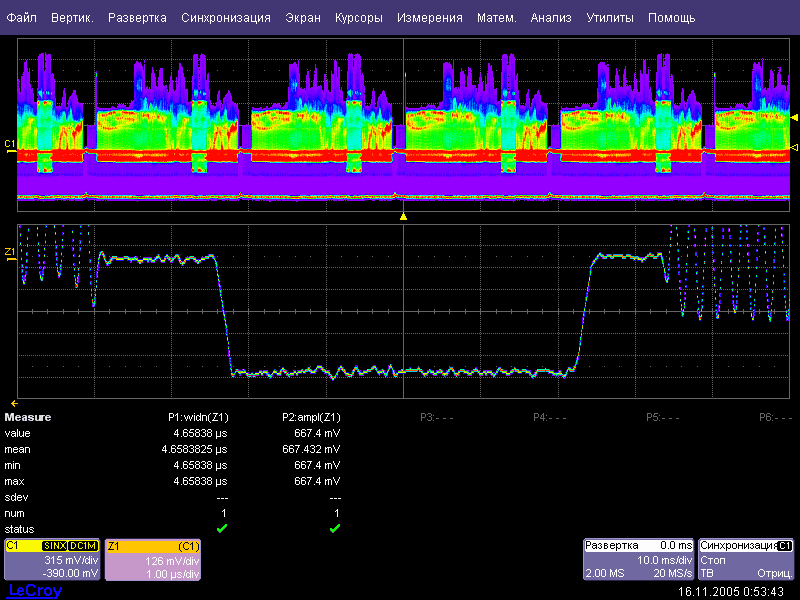
Task: Click the C1 channel marker on upper grid
Action: tap(10, 145)
